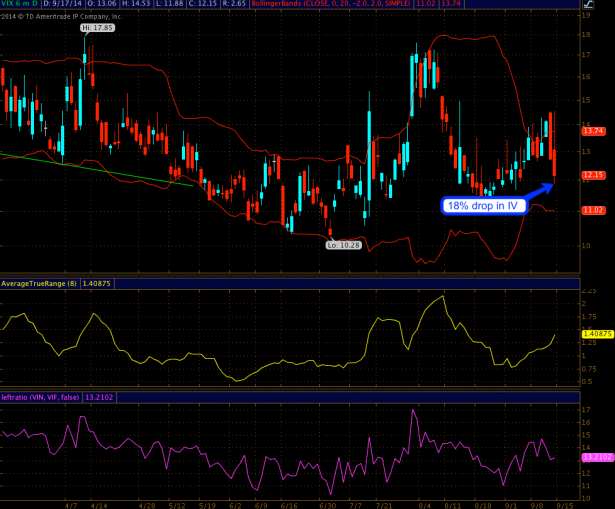Click the red 13.74 upper band price tag
The height and width of the screenshot is (509, 615).
point(593,131)
